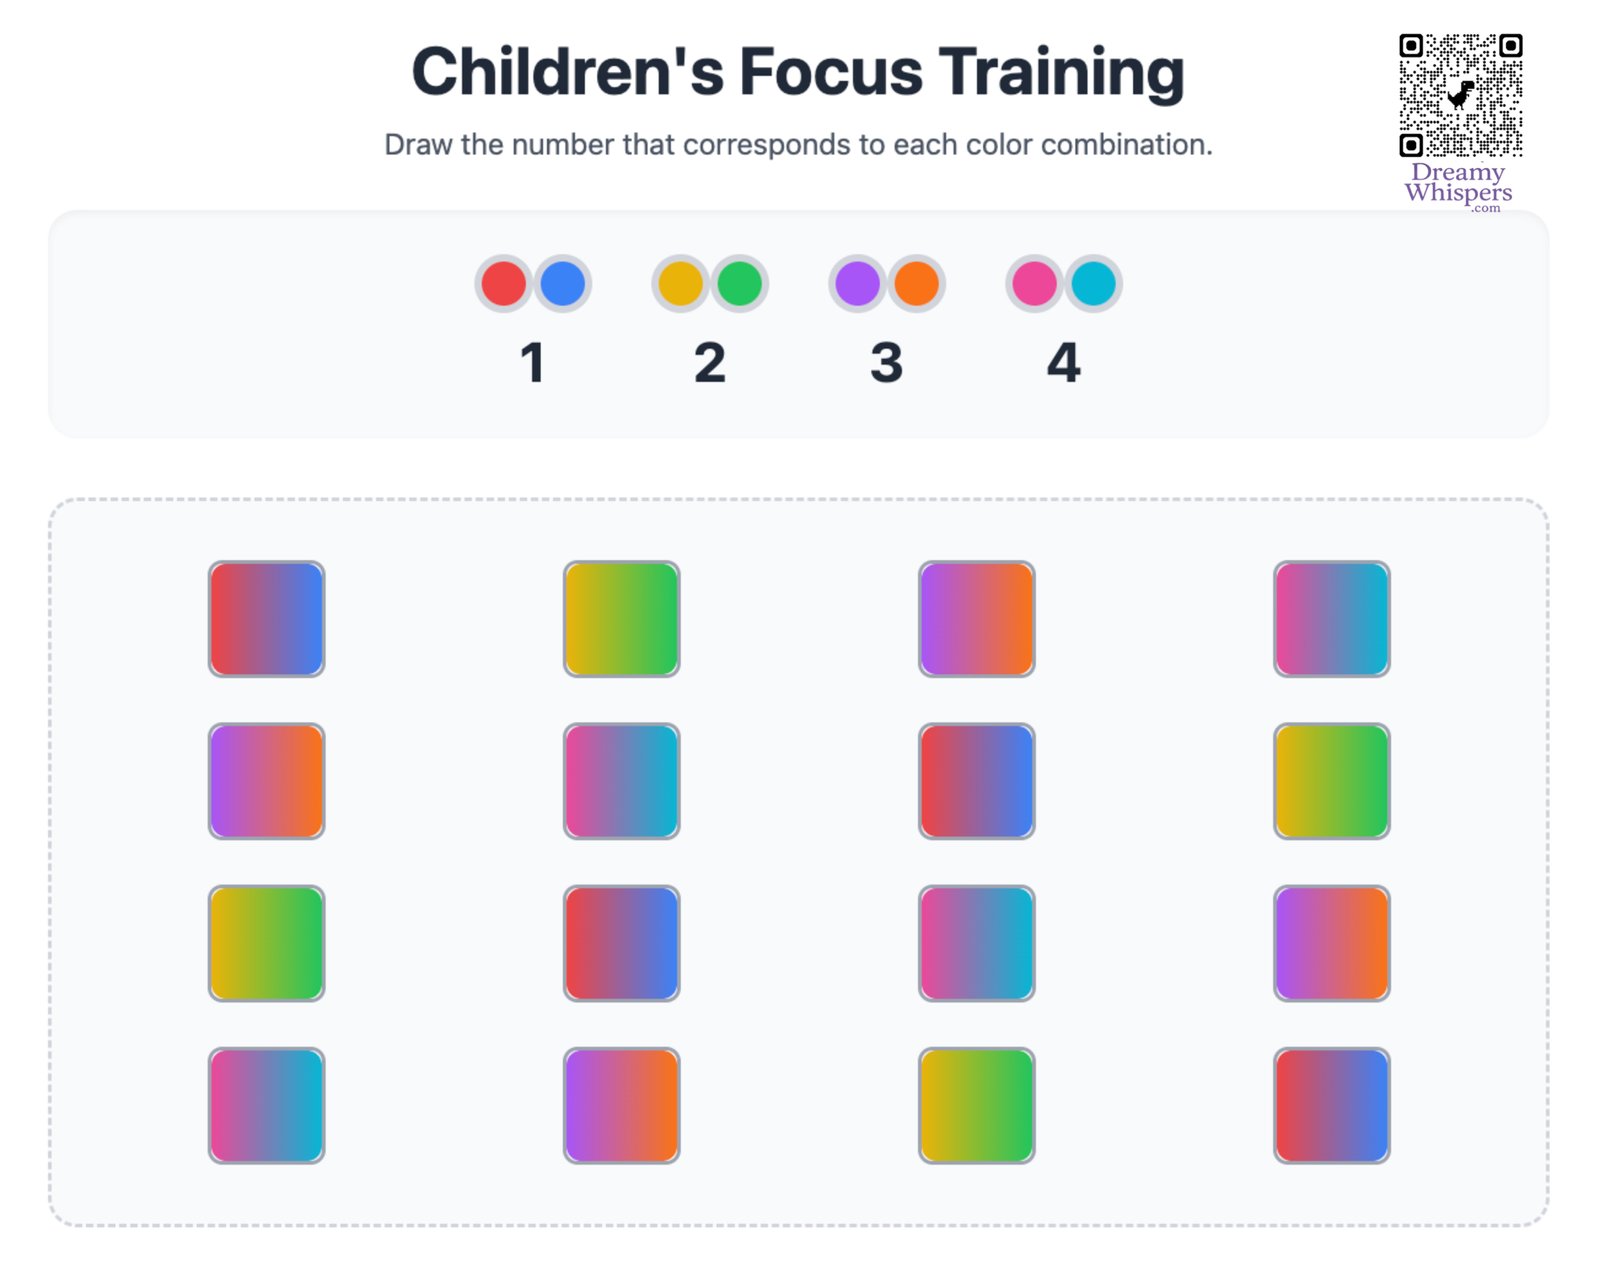The image size is (1600, 1280).
Task: Select the cyan circle above number 4
Action: click(x=1093, y=284)
